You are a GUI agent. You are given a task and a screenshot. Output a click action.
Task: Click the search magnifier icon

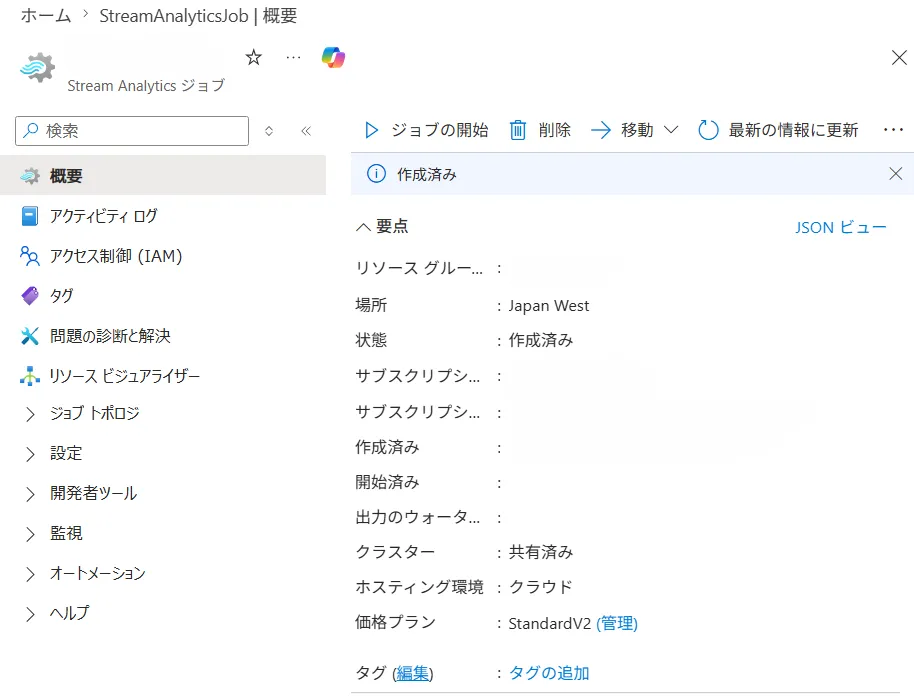pyautogui.click(x=31, y=130)
